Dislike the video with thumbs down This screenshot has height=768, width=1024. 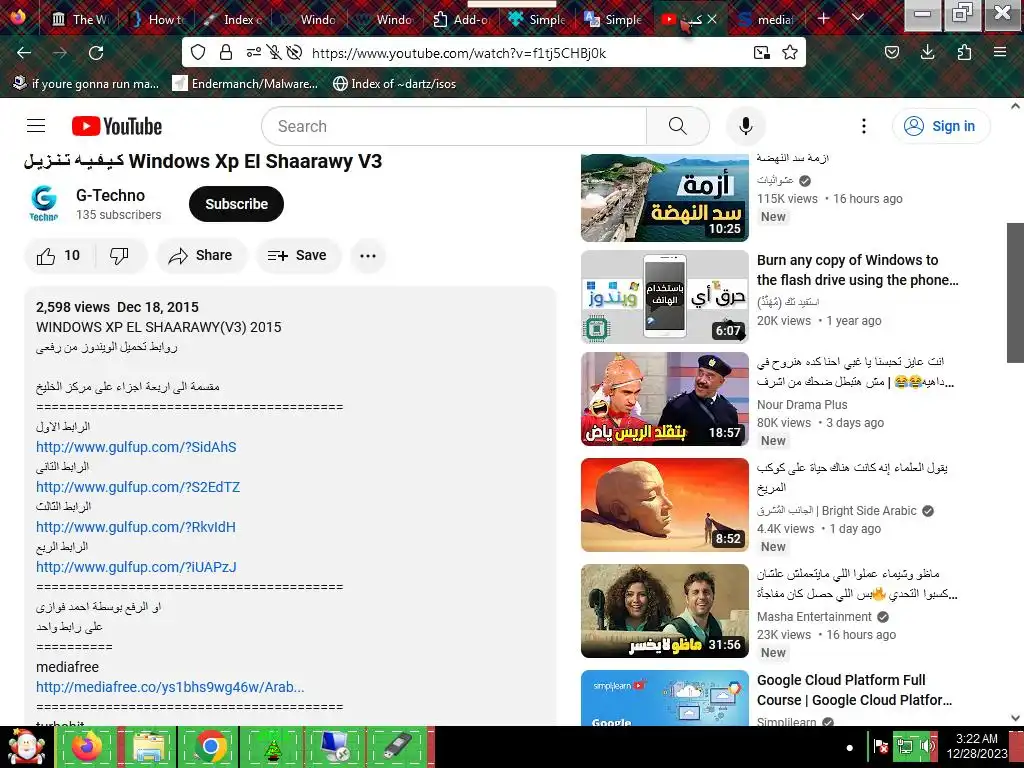point(120,255)
